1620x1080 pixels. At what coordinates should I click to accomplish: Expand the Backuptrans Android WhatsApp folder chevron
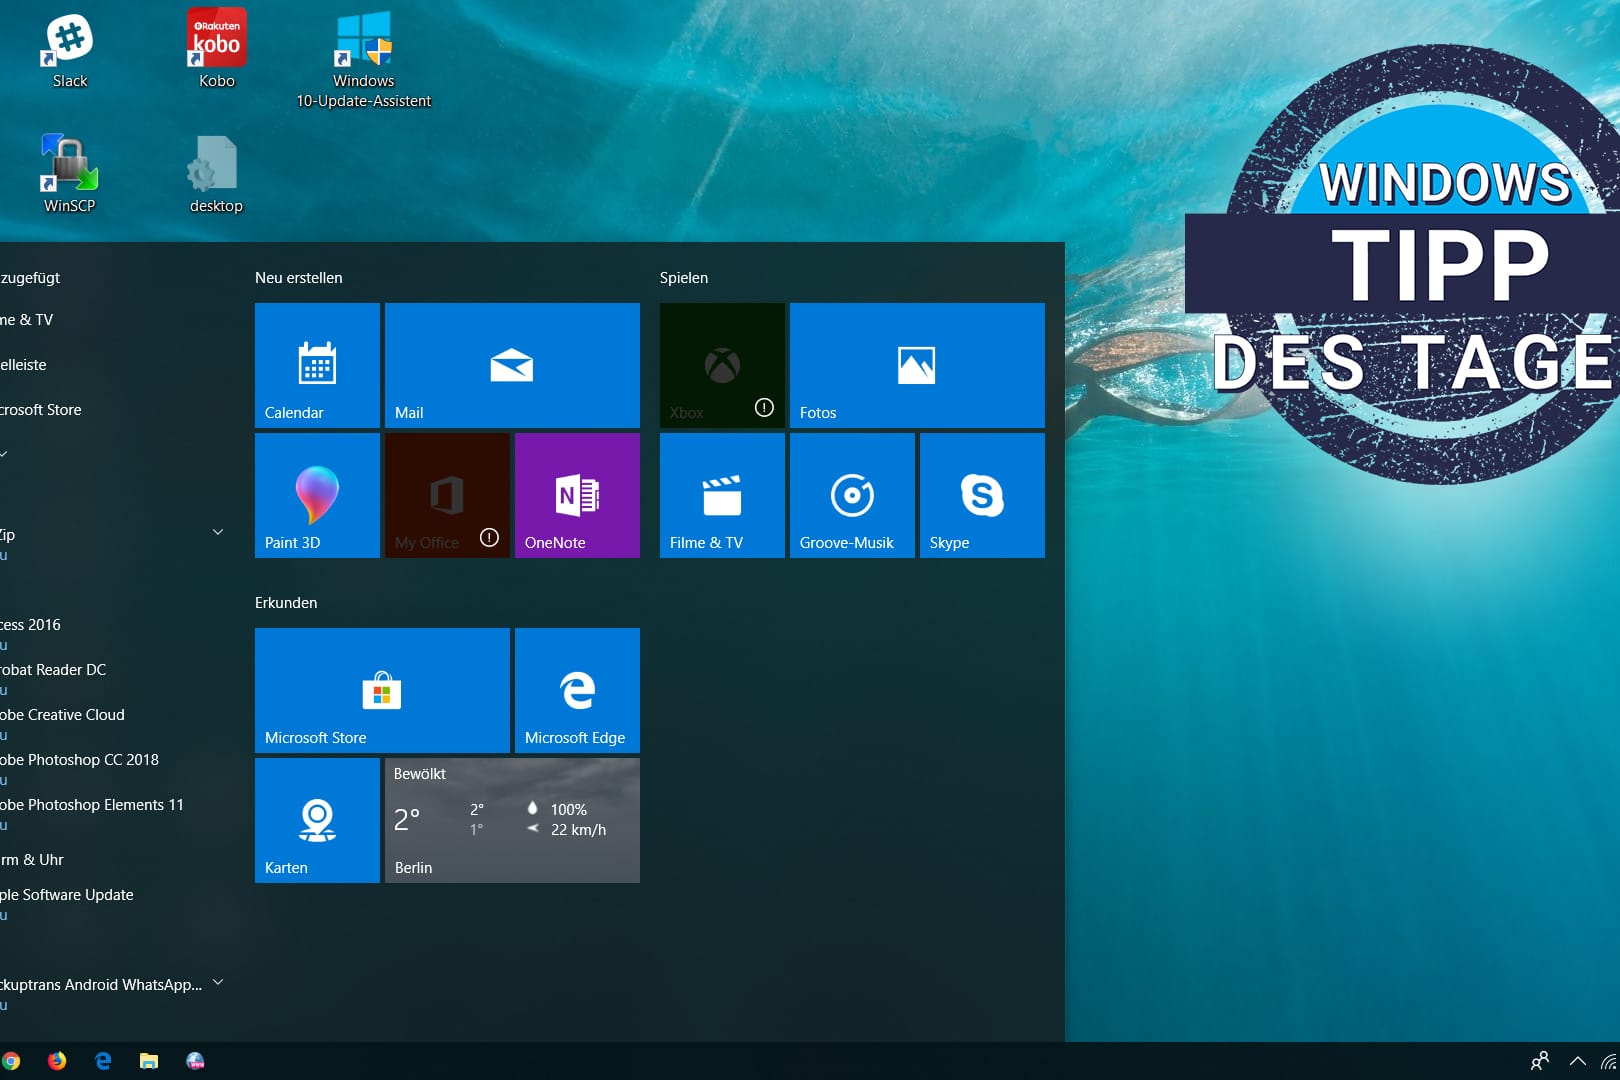218,983
